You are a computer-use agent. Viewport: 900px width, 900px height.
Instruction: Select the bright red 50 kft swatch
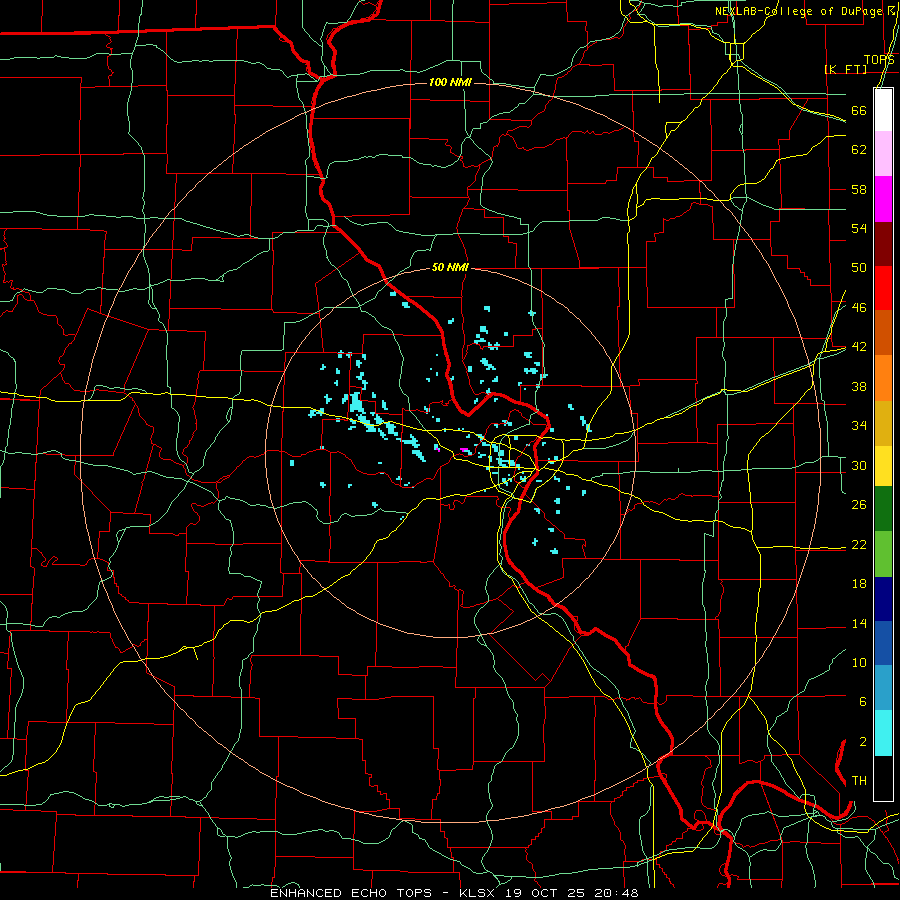click(883, 288)
